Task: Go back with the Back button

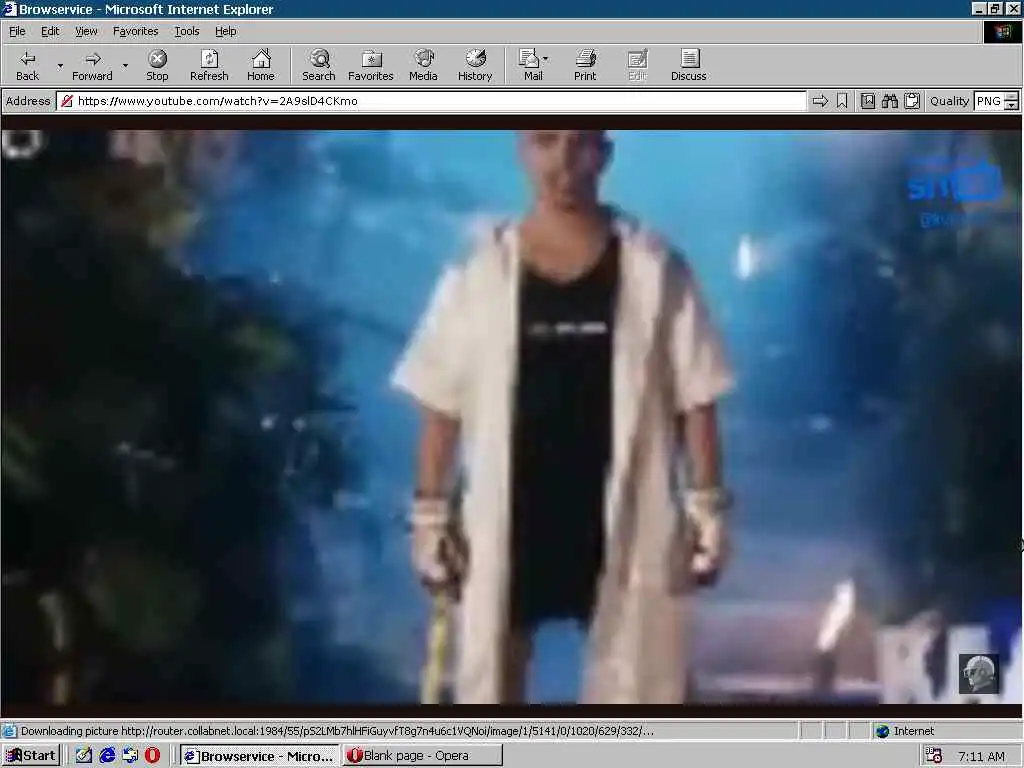Action: pos(27,65)
